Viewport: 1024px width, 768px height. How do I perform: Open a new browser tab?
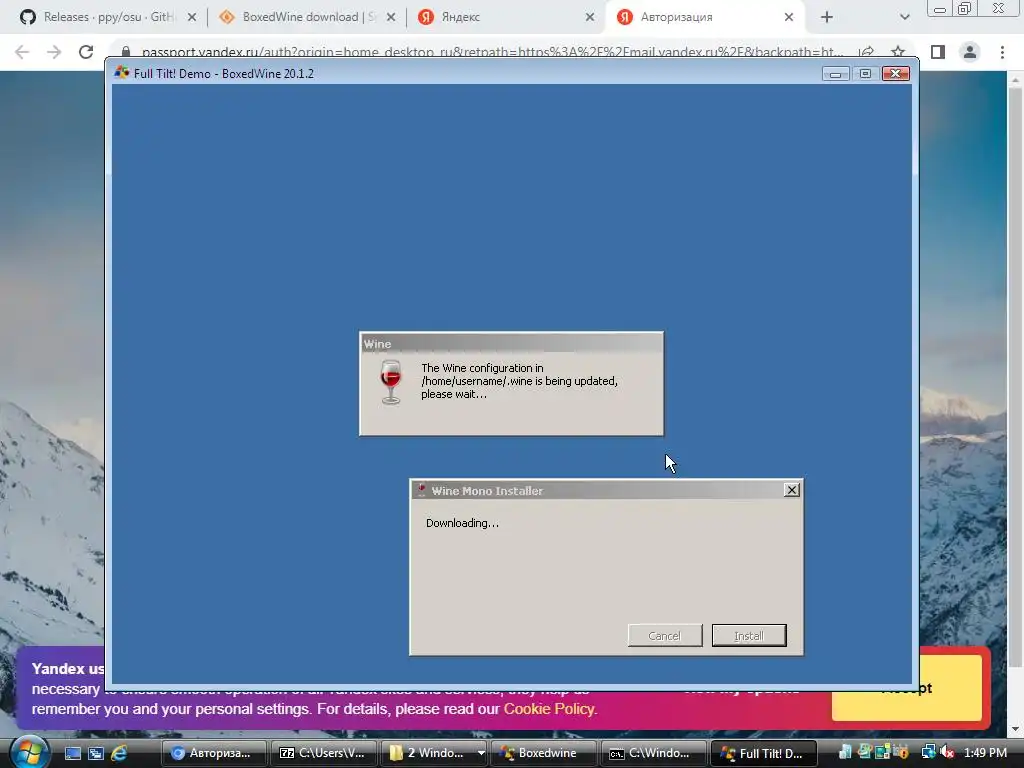[827, 17]
